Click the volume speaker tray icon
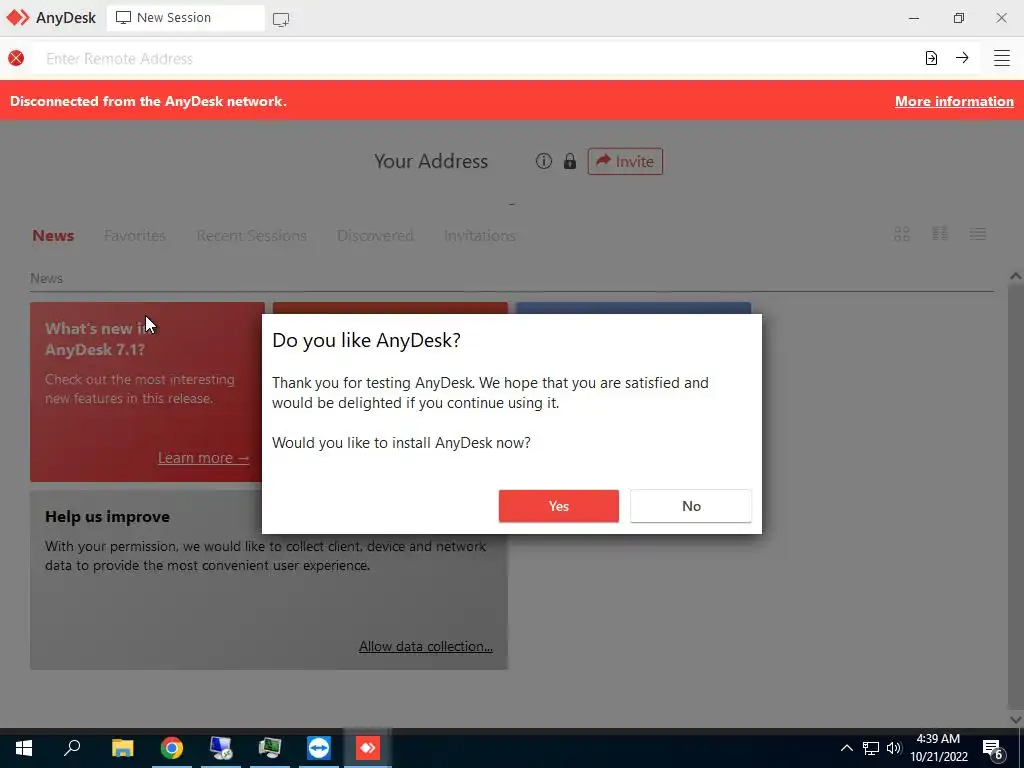This screenshot has height=768, width=1024. (x=893, y=748)
